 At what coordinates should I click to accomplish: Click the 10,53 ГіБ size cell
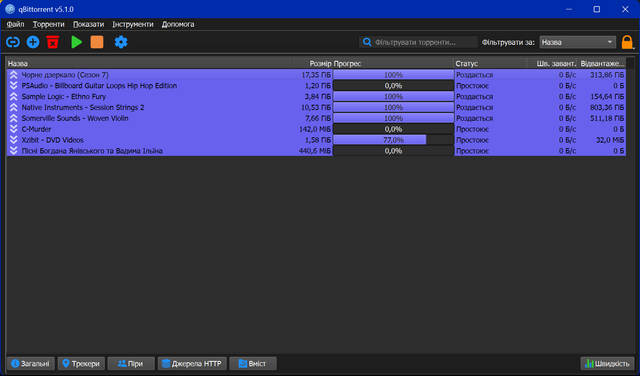(x=316, y=107)
